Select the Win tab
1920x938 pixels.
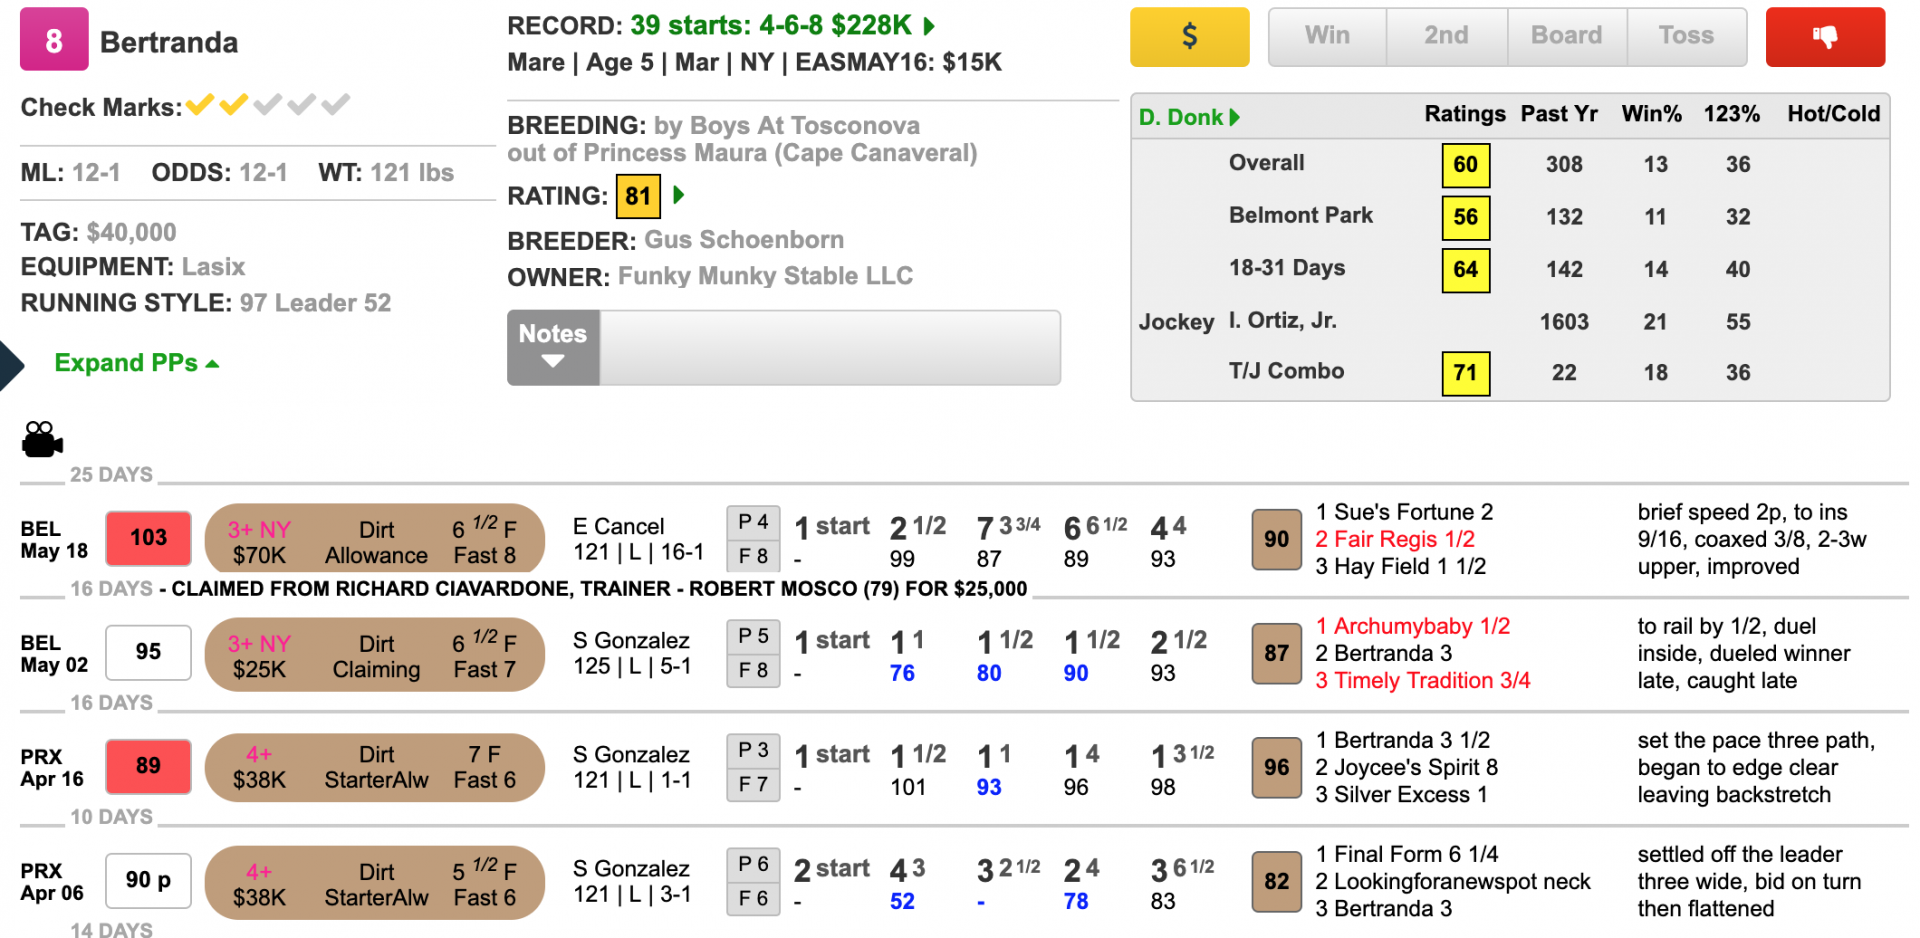tap(1327, 37)
